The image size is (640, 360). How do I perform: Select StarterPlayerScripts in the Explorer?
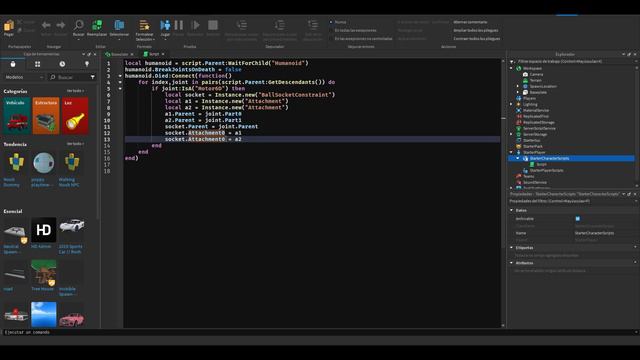click(543, 171)
